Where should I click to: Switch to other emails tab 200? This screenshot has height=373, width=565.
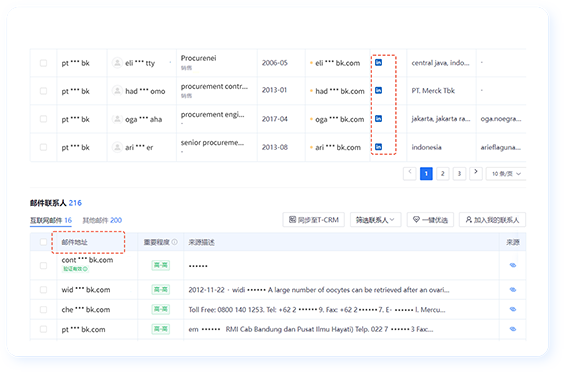click(x=102, y=220)
